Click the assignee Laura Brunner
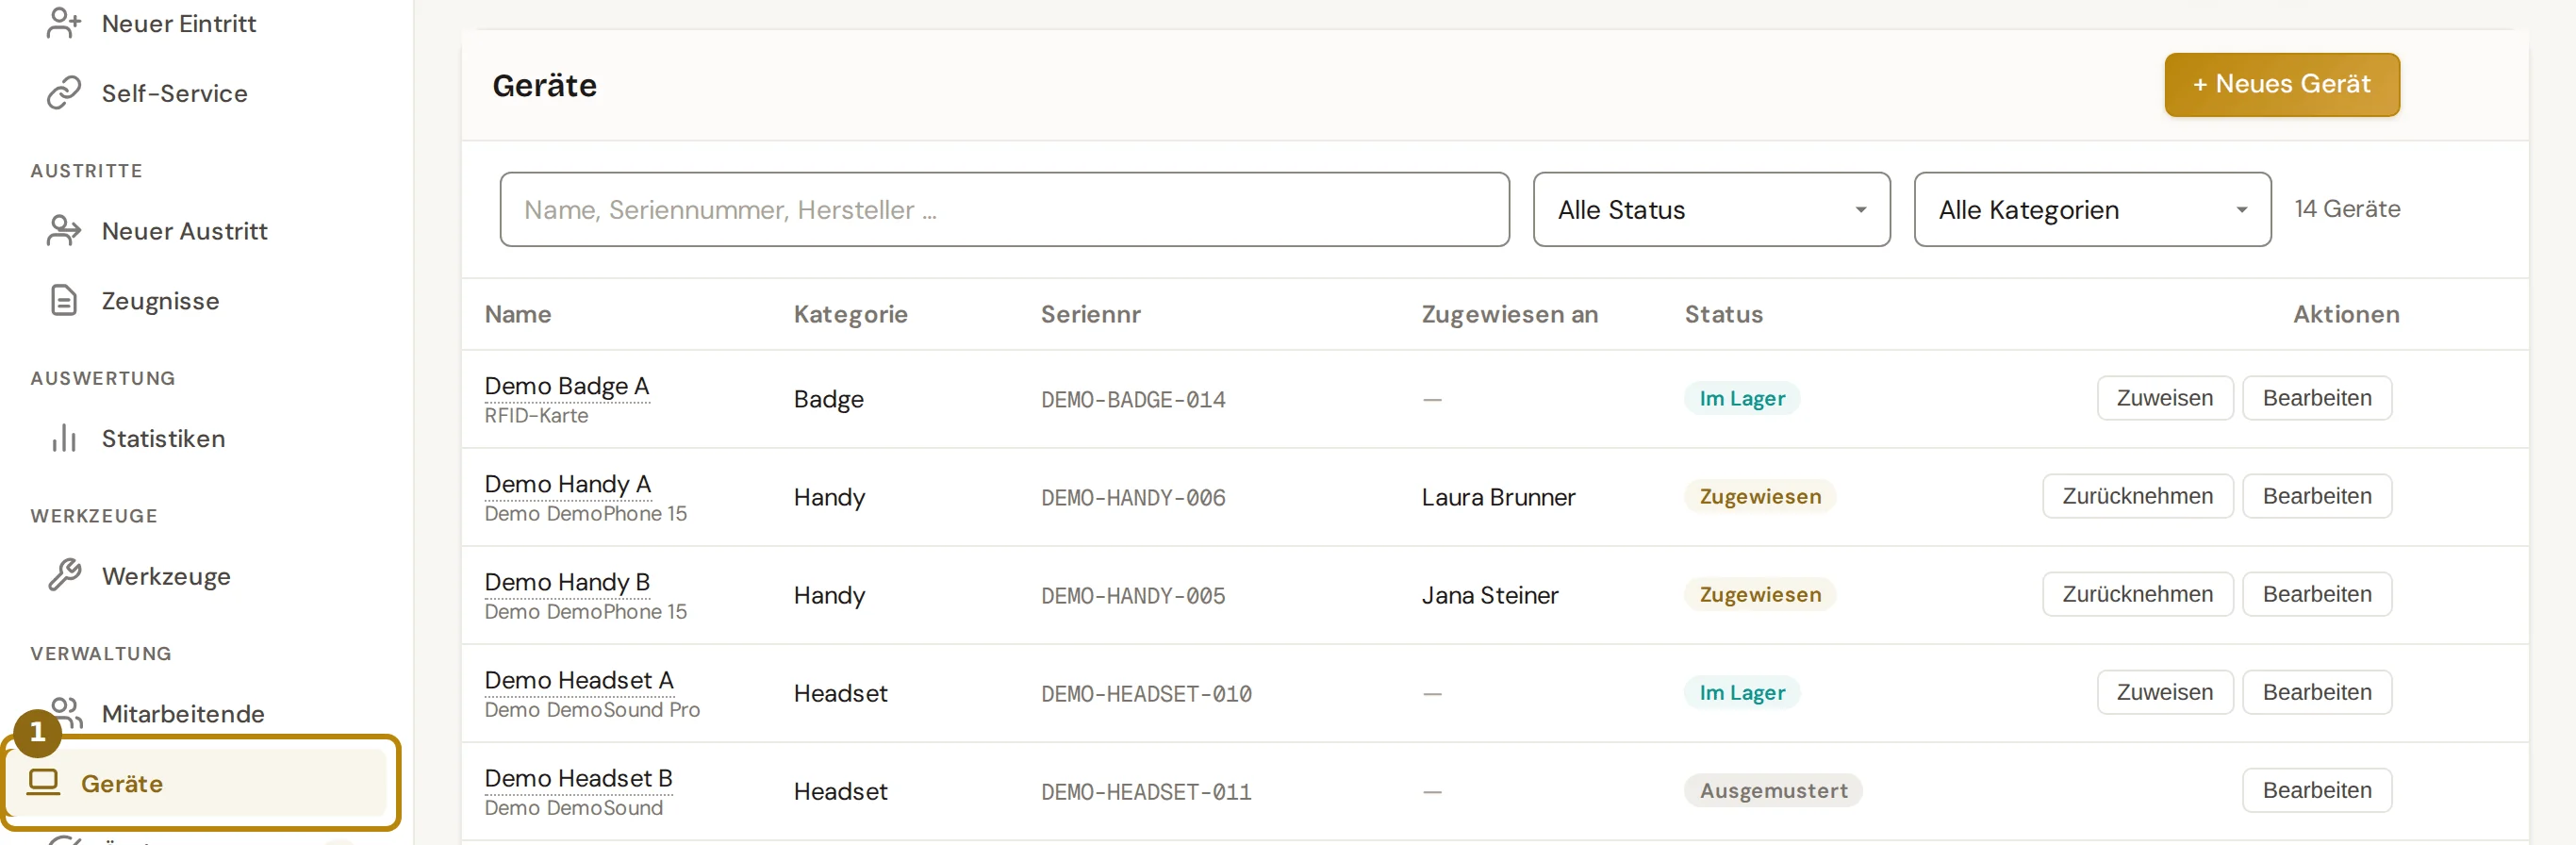Viewport: 2576px width, 845px height. pyautogui.click(x=1498, y=497)
